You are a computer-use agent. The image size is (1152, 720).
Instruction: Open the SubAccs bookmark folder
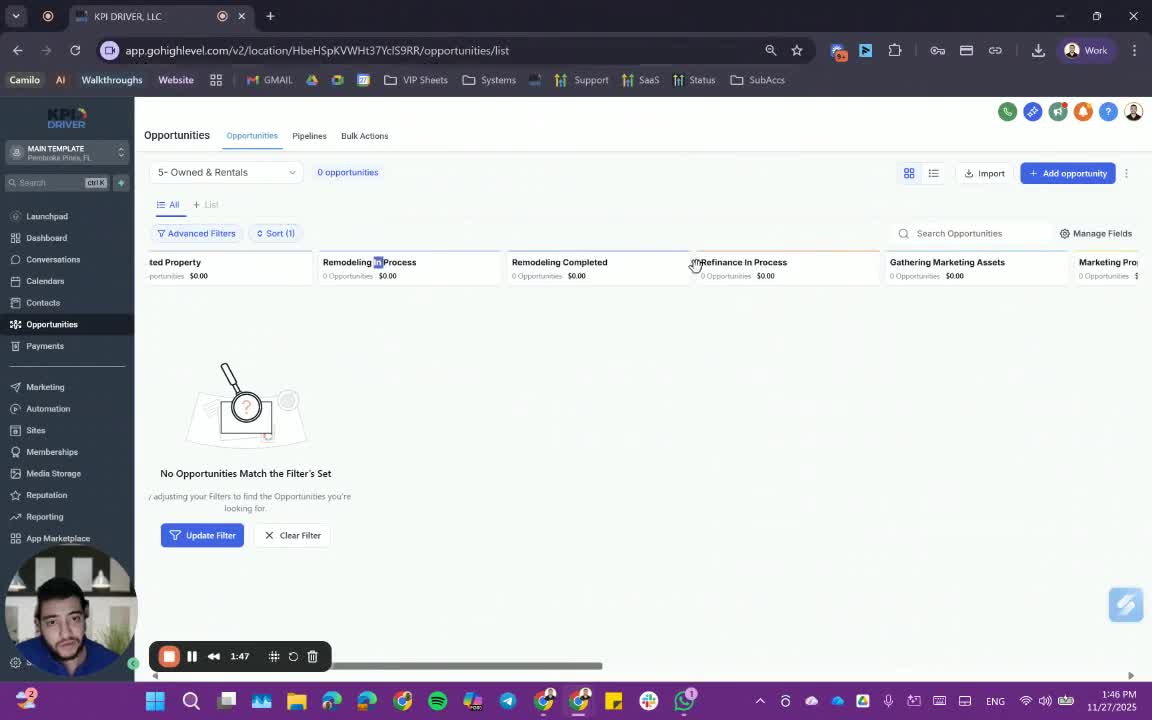pyautogui.click(x=757, y=80)
